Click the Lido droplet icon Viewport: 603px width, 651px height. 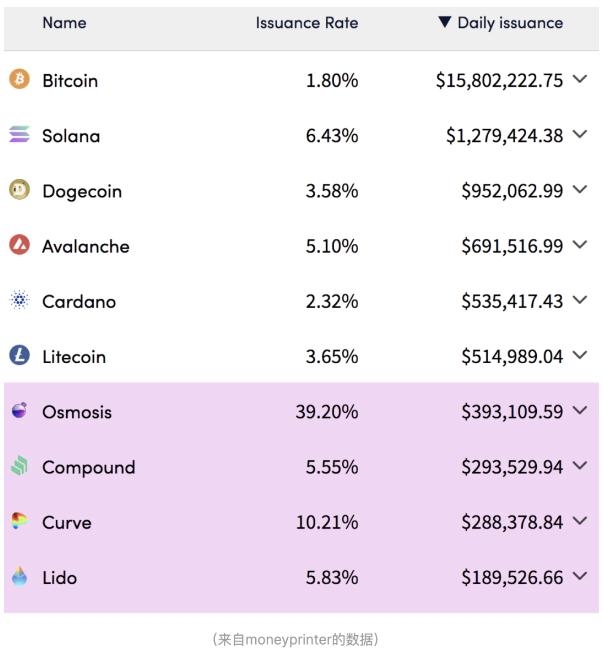19,577
